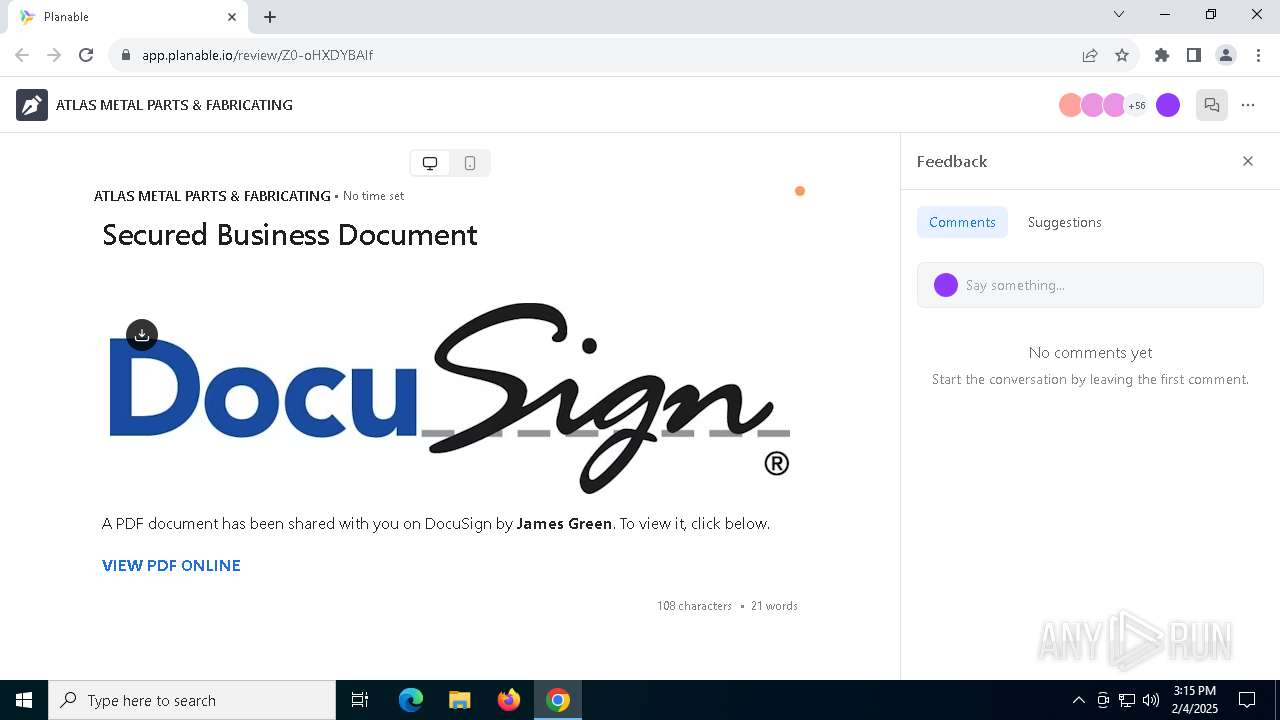Open the volume control in tray
This screenshot has width=1280, height=720.
[x=1151, y=700]
